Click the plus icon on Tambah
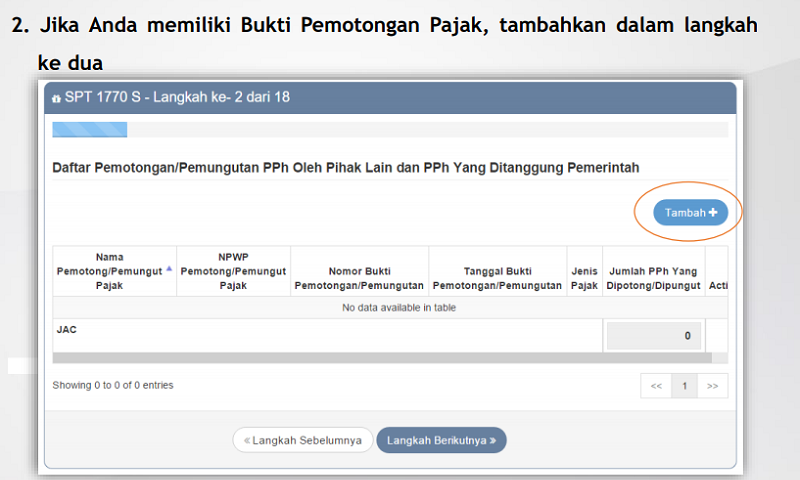This screenshot has height=480, width=800. 713,213
